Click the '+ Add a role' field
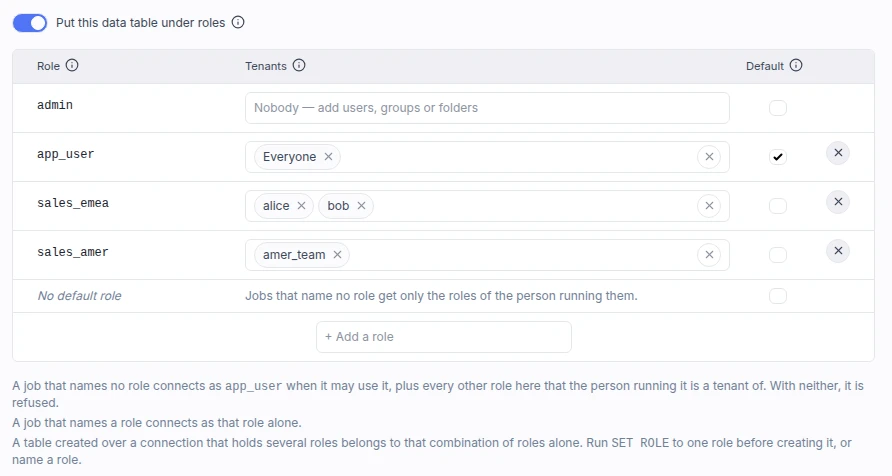The image size is (892, 476). click(444, 337)
